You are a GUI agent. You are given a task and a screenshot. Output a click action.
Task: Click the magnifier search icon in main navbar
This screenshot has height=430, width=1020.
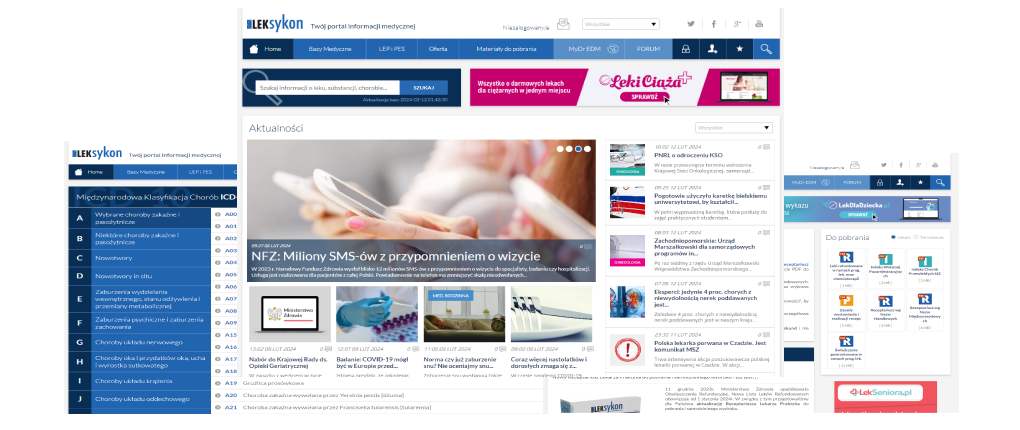point(766,49)
